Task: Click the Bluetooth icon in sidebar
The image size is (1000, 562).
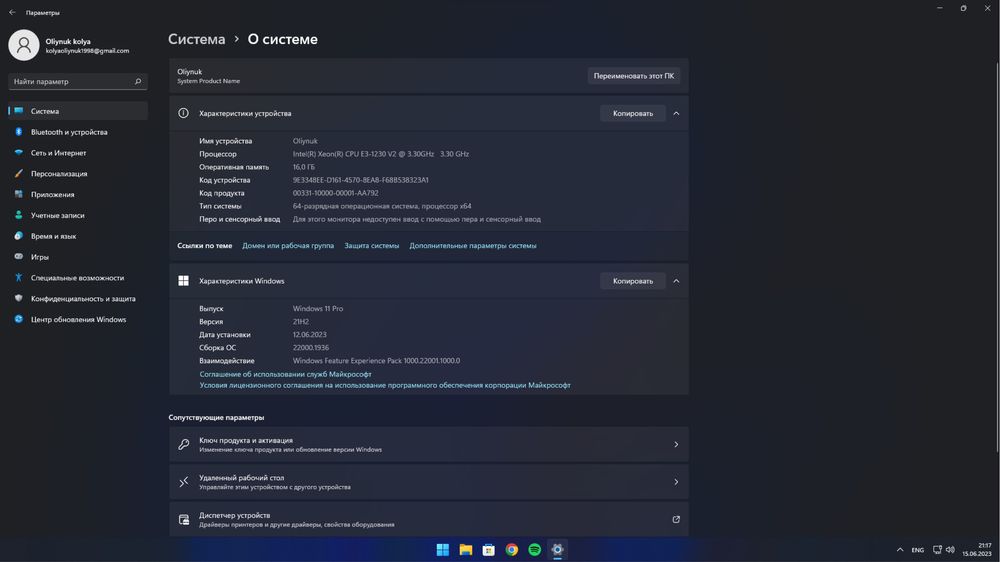Action: (x=18, y=132)
